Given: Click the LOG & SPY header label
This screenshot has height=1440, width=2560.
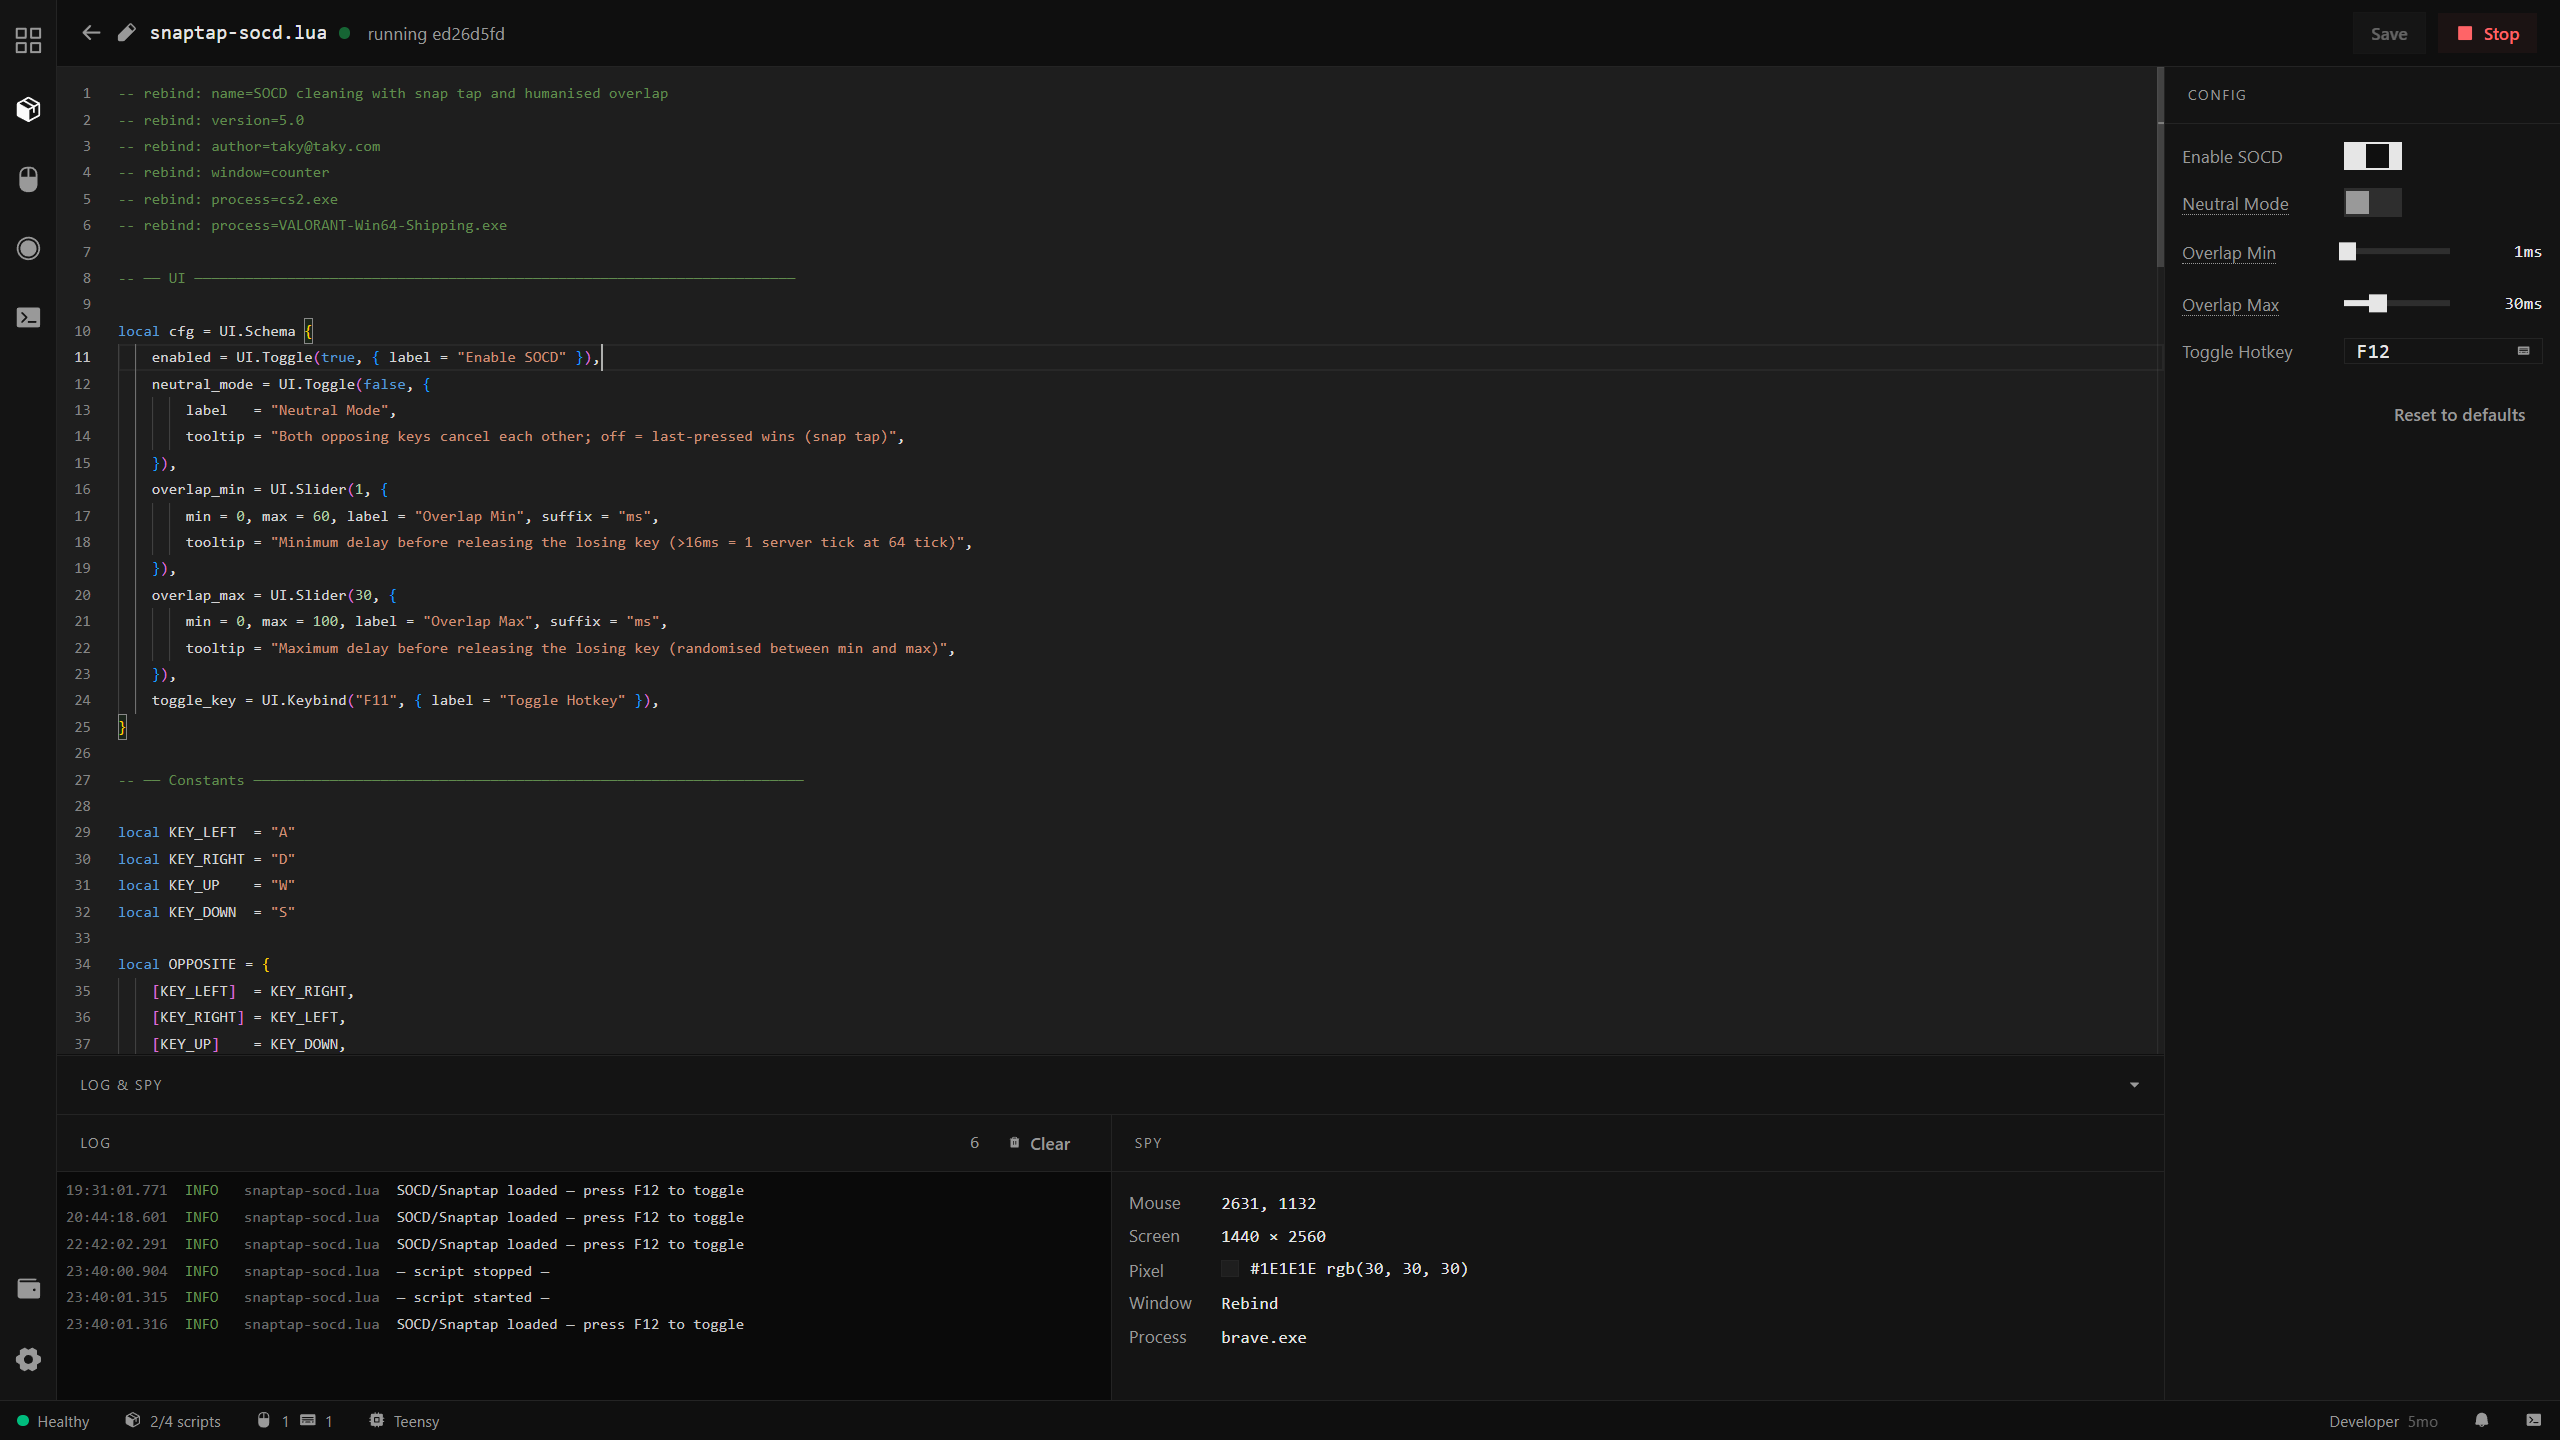Looking at the screenshot, I should pos(121,1085).
